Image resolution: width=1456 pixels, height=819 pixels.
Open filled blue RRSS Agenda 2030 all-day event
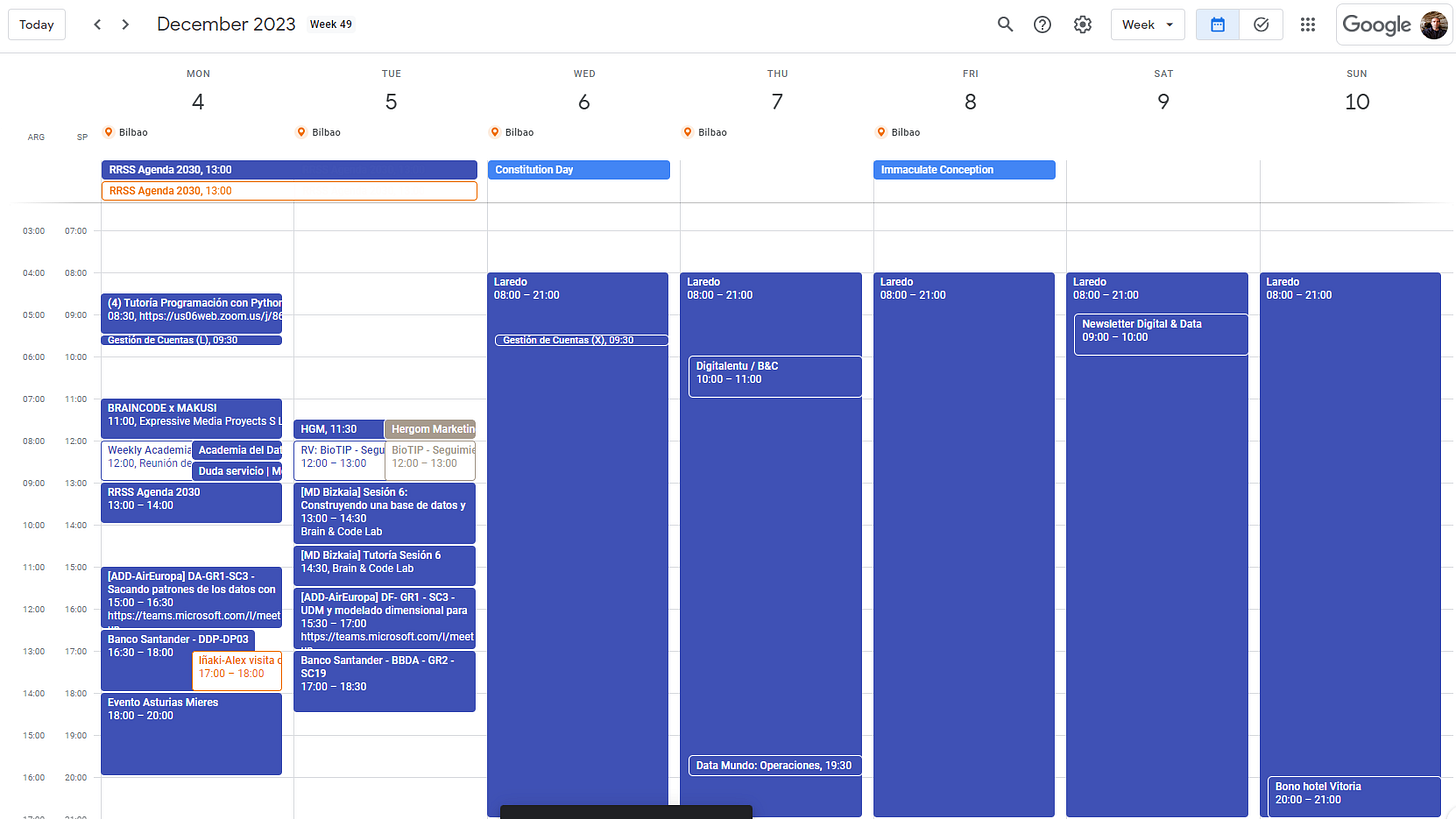pyautogui.click(x=289, y=170)
